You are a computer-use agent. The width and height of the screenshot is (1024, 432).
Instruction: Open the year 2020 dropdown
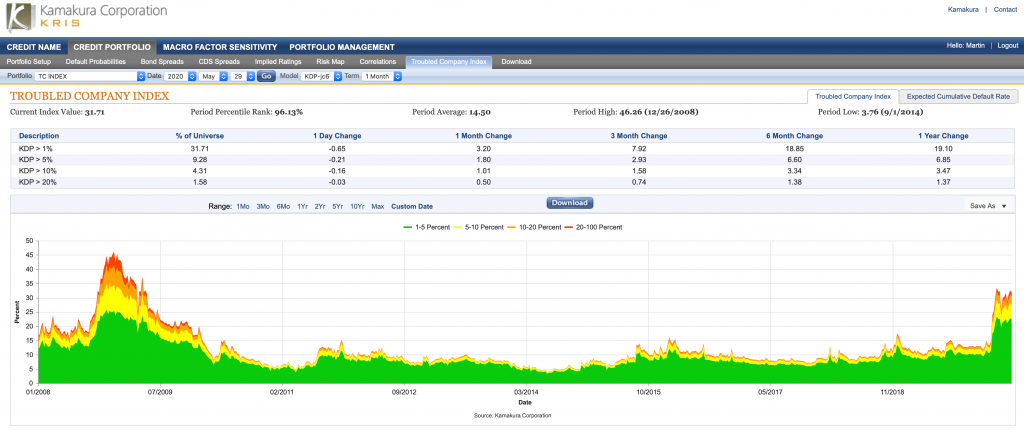[180, 76]
